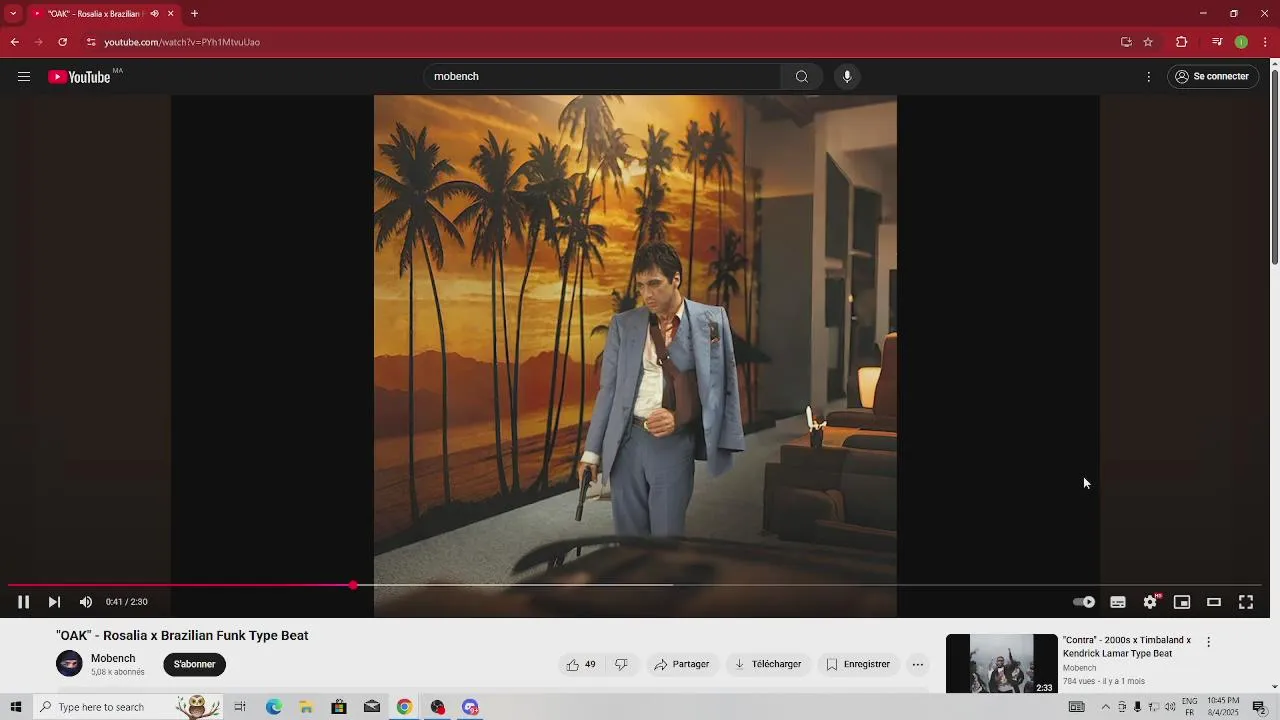Open Chrome three-dot menu
The width and height of the screenshot is (1280, 720).
pyautogui.click(x=1265, y=42)
